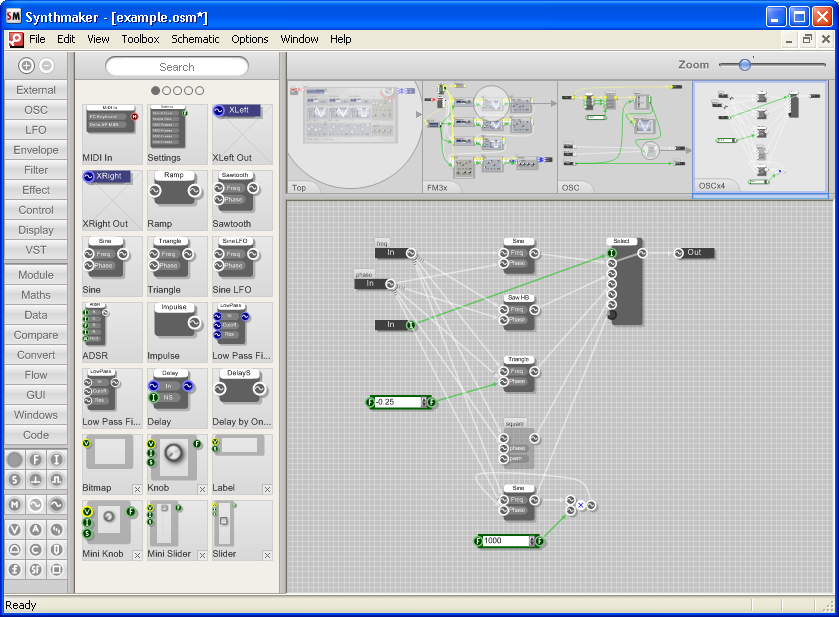Pick the Impulse component in toolbox

click(177, 332)
